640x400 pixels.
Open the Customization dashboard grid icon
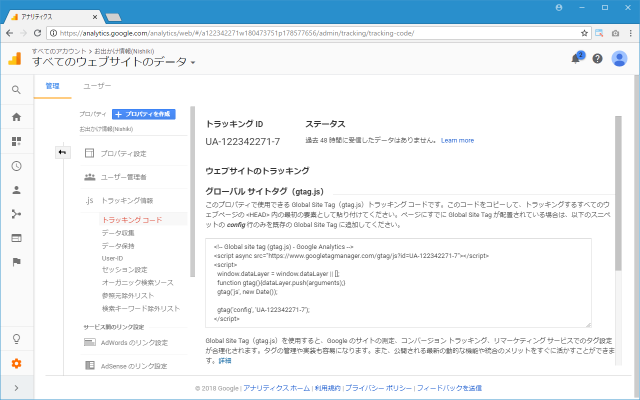16,141
